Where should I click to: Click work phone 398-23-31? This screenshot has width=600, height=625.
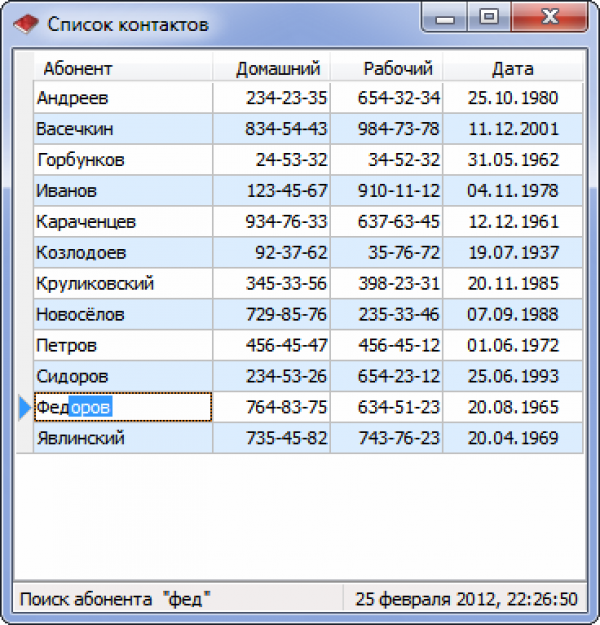click(x=387, y=283)
